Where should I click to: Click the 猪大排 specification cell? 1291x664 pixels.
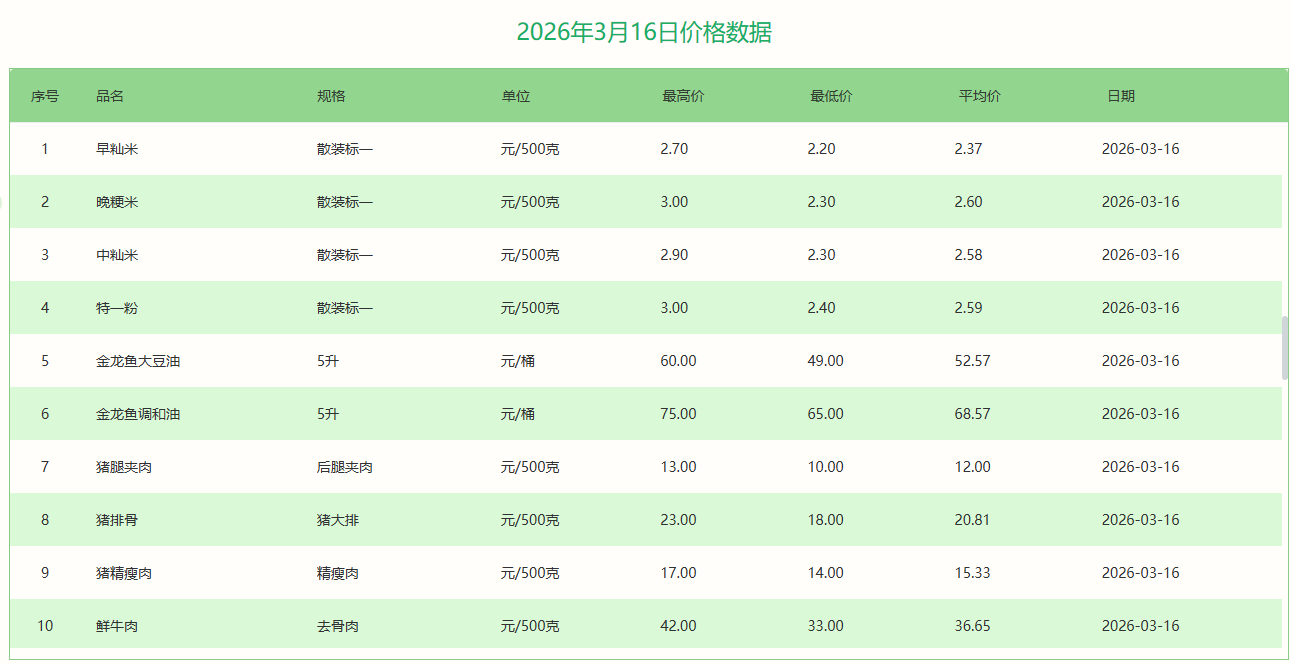[x=338, y=520]
